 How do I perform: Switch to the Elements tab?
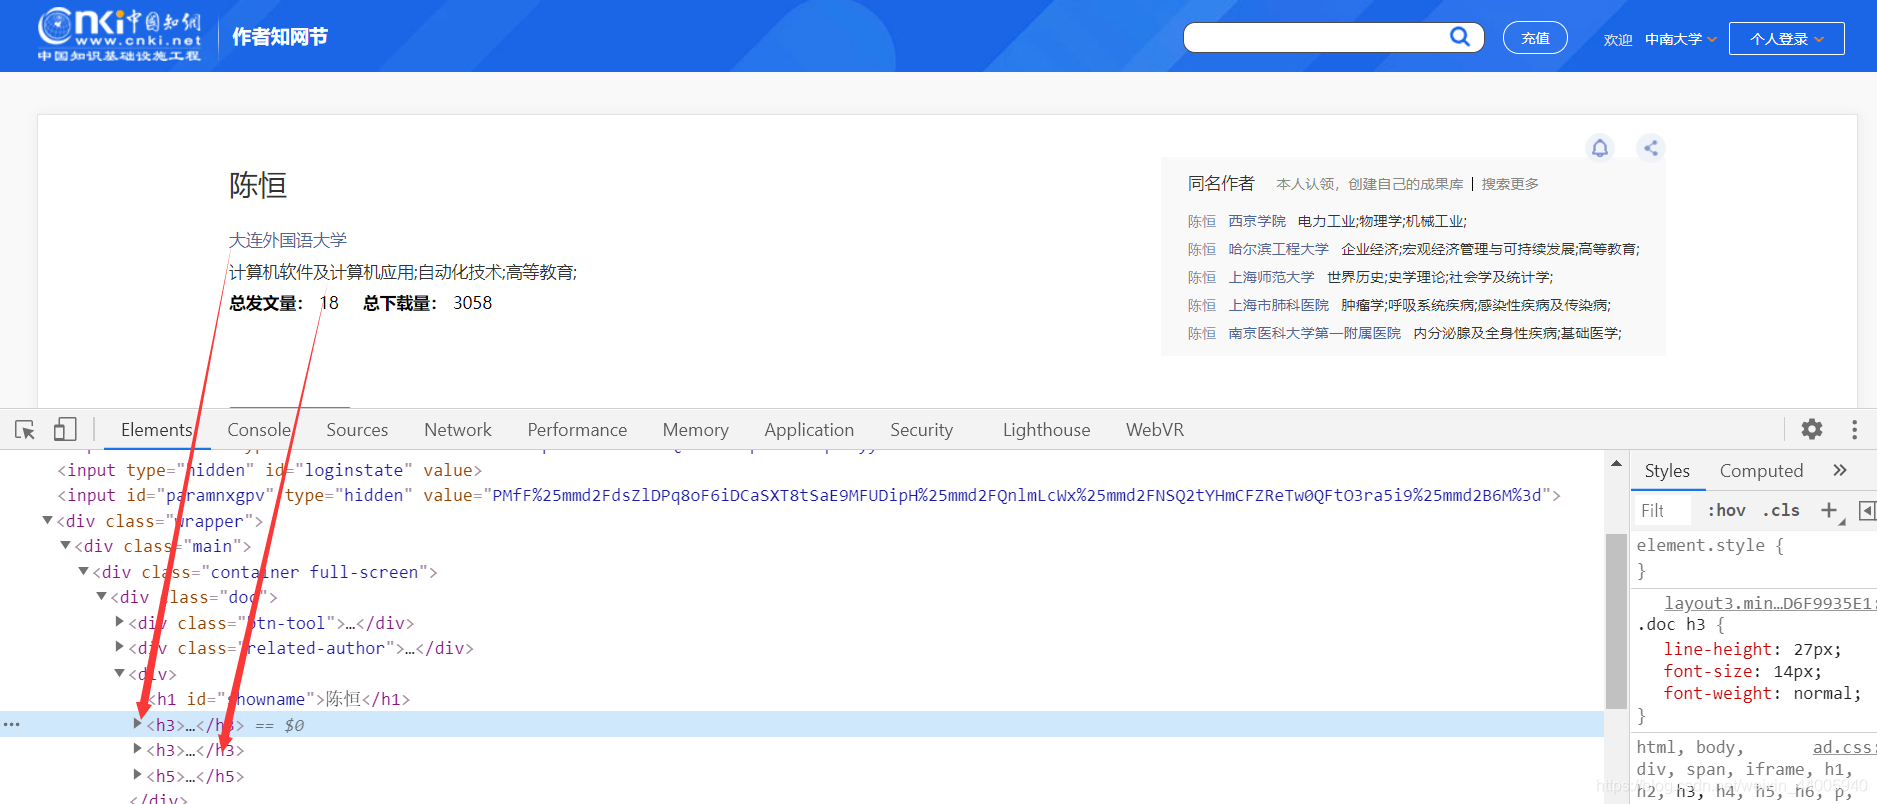tap(156, 429)
